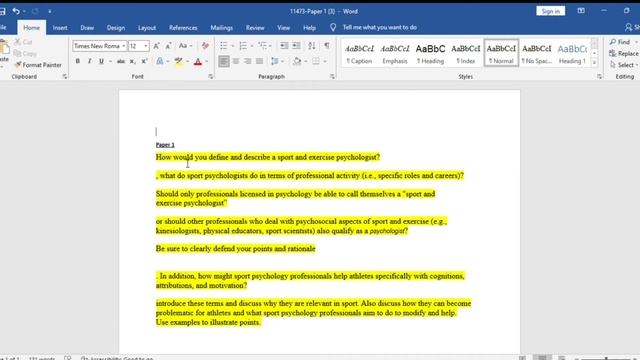This screenshot has height=360, width=640.
Task: Apply superscript formatting
Action: (144, 61)
